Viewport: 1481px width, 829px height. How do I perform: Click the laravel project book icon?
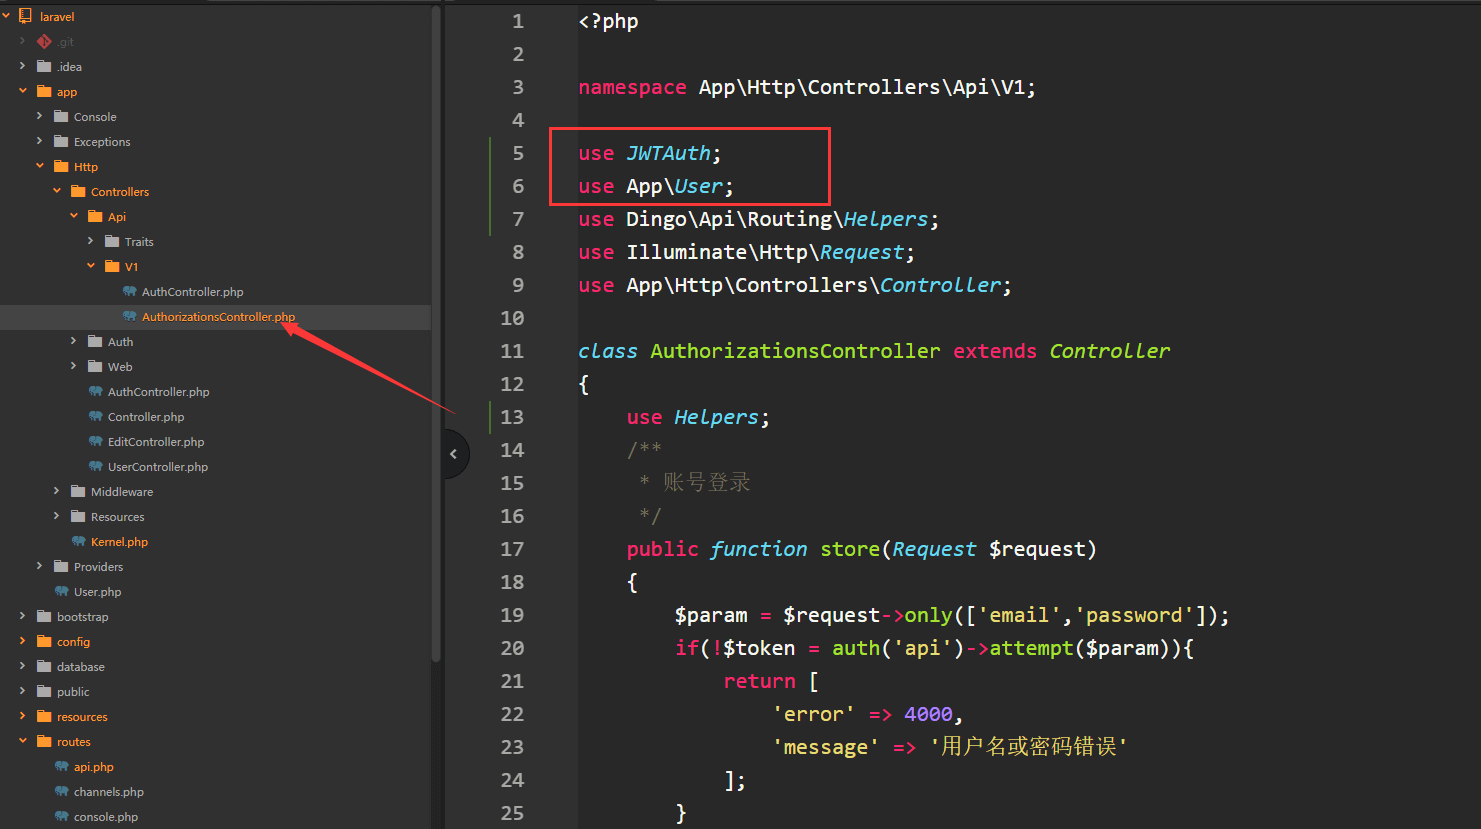coord(25,16)
